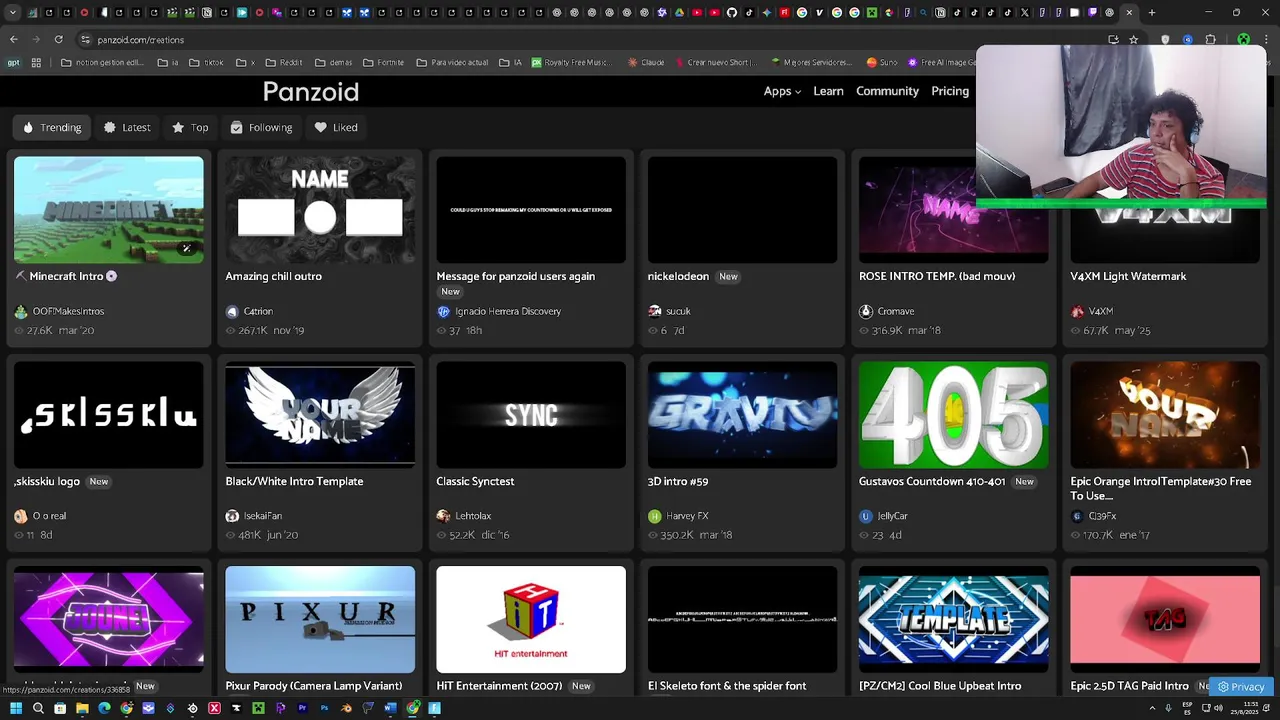Image resolution: width=1280 pixels, height=720 pixels.
Task: Open the Claude bookmark
Action: (646, 62)
